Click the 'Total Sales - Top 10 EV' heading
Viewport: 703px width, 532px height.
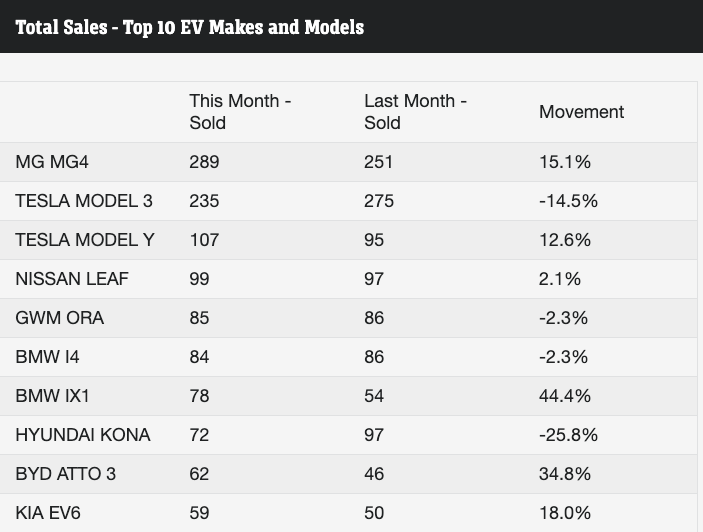coord(190,27)
